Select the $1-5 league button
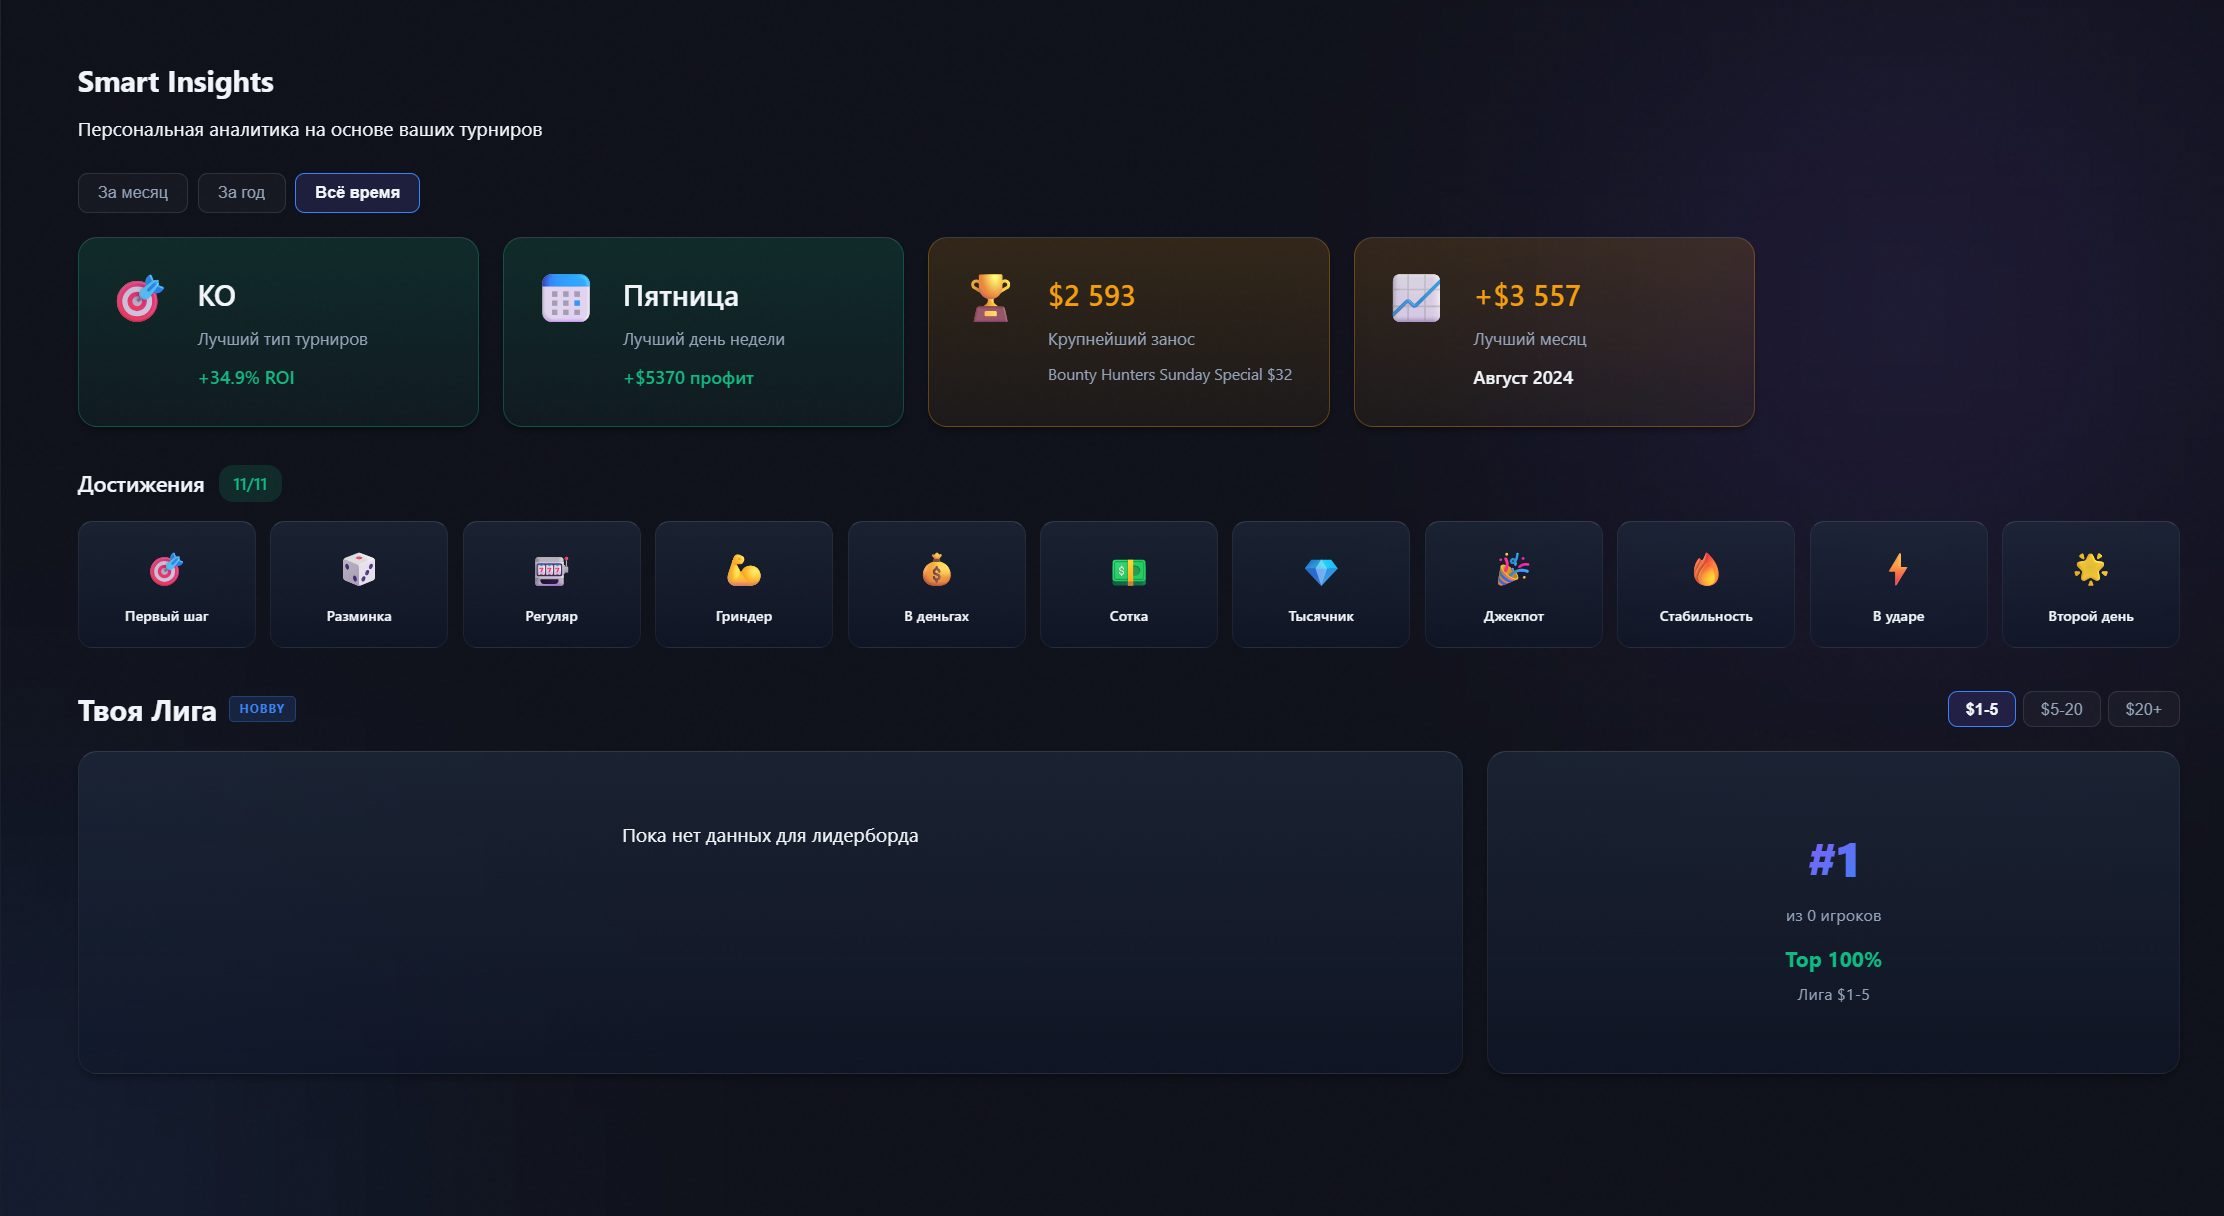Viewport: 2224px width, 1216px height. (1981, 708)
